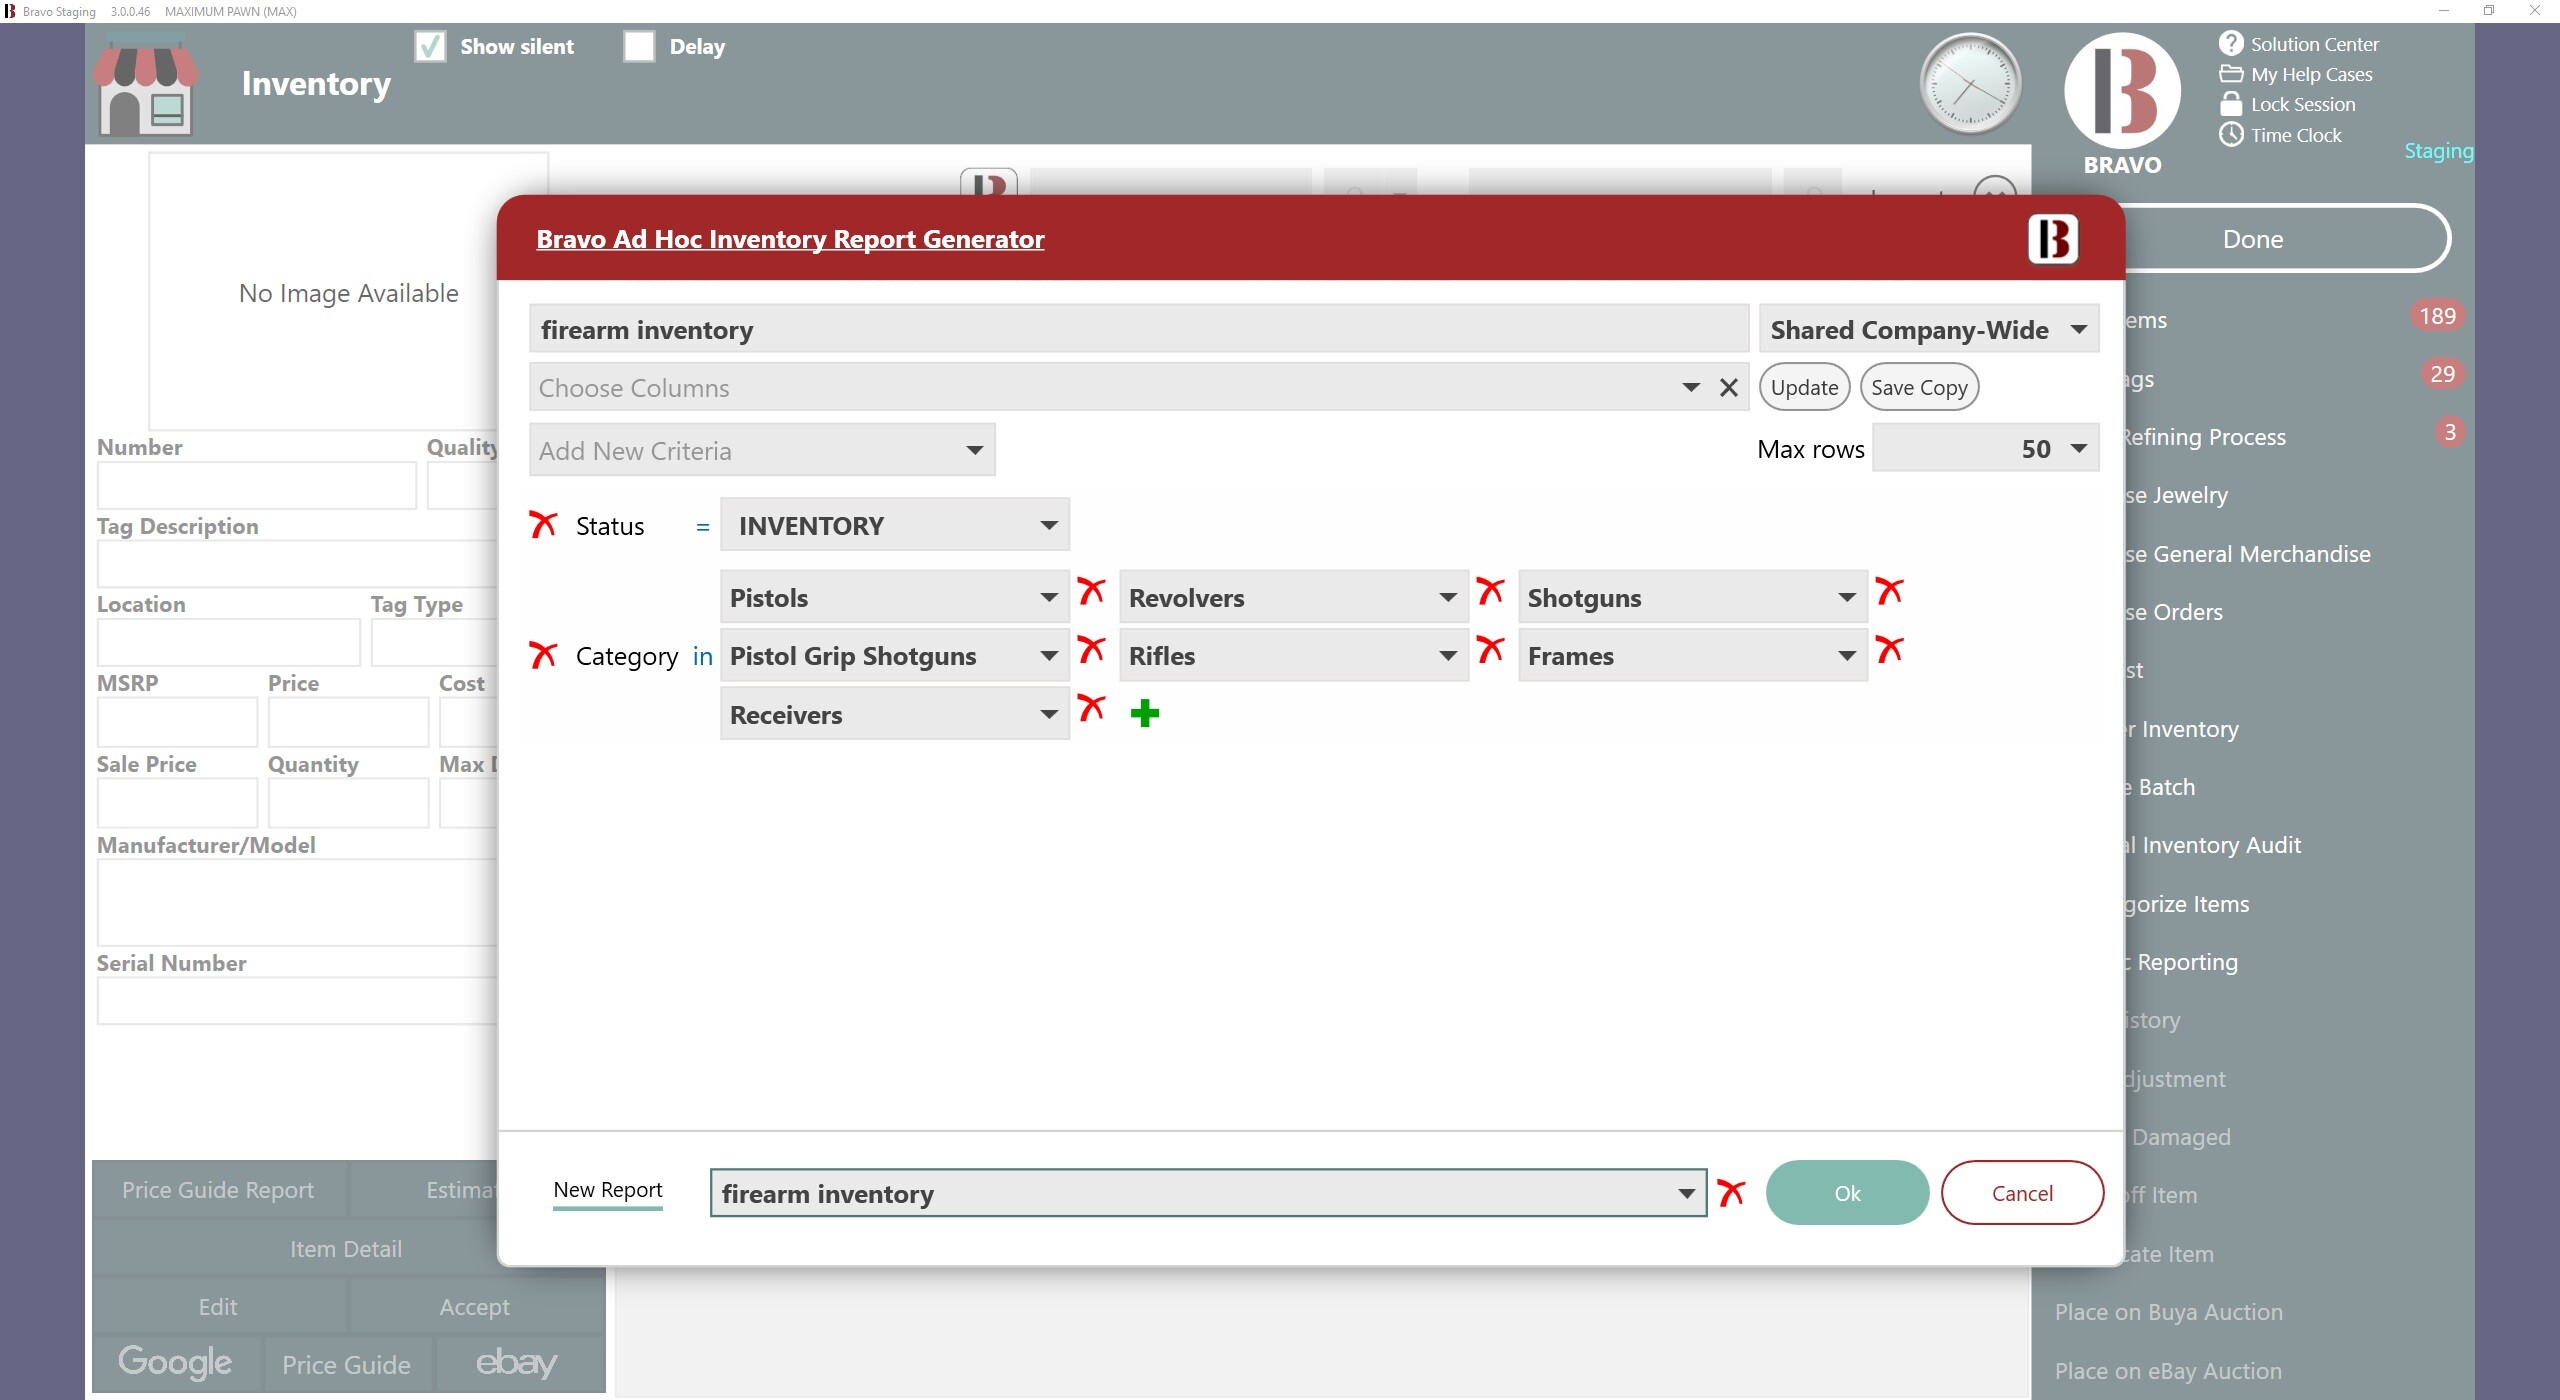Select Place on eBay Auction

[2168, 1371]
